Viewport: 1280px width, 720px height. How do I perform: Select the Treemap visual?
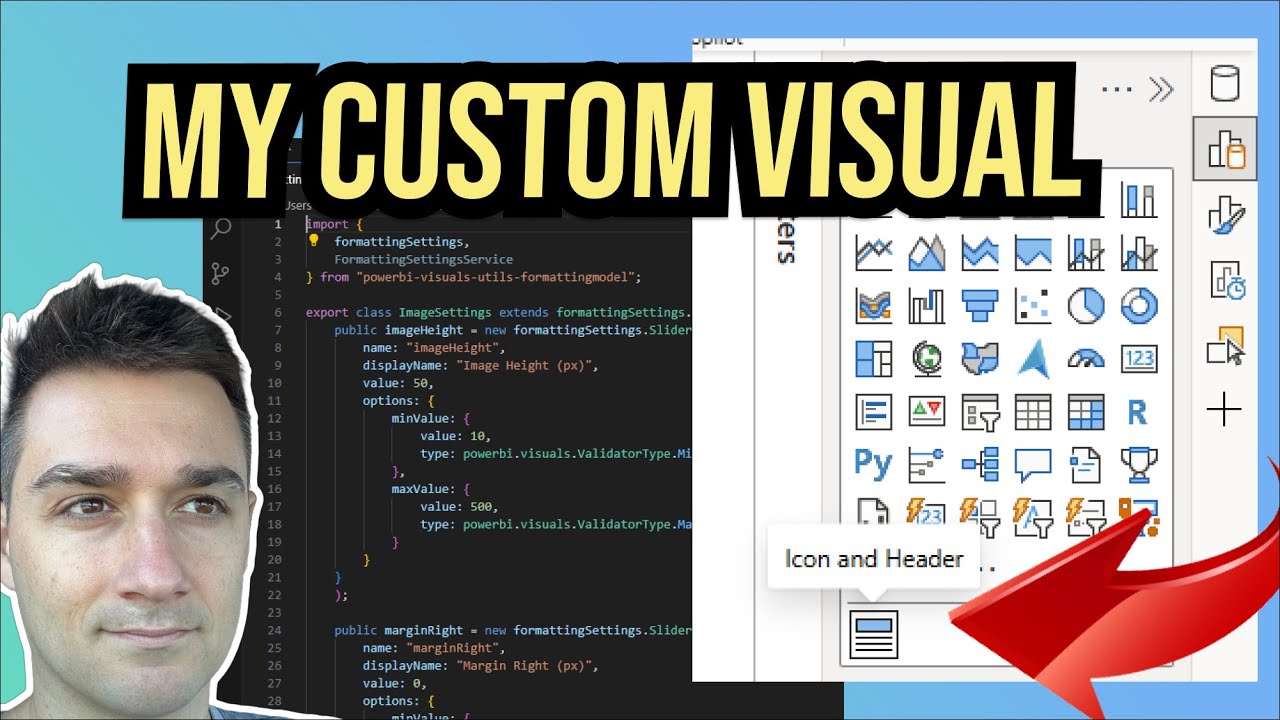tap(874, 359)
